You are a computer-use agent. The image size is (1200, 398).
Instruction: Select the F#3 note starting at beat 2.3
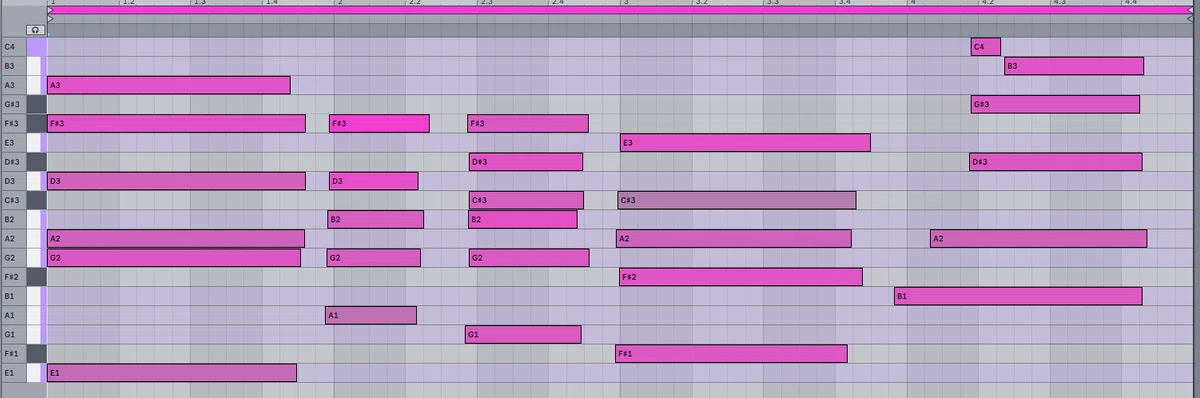click(528, 123)
